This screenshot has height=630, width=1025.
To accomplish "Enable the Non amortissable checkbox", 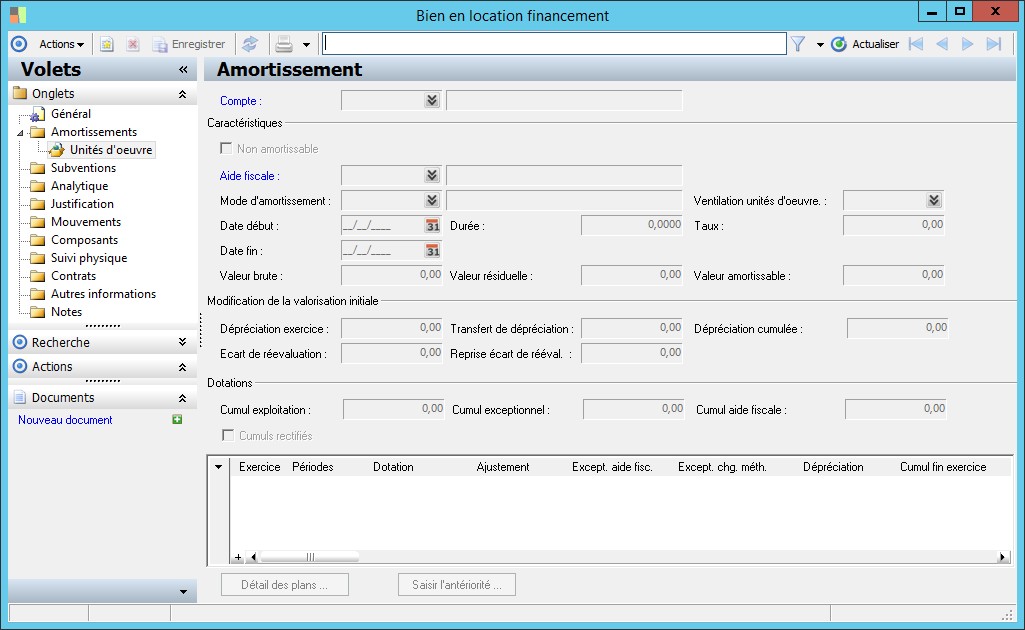I will 226,149.
